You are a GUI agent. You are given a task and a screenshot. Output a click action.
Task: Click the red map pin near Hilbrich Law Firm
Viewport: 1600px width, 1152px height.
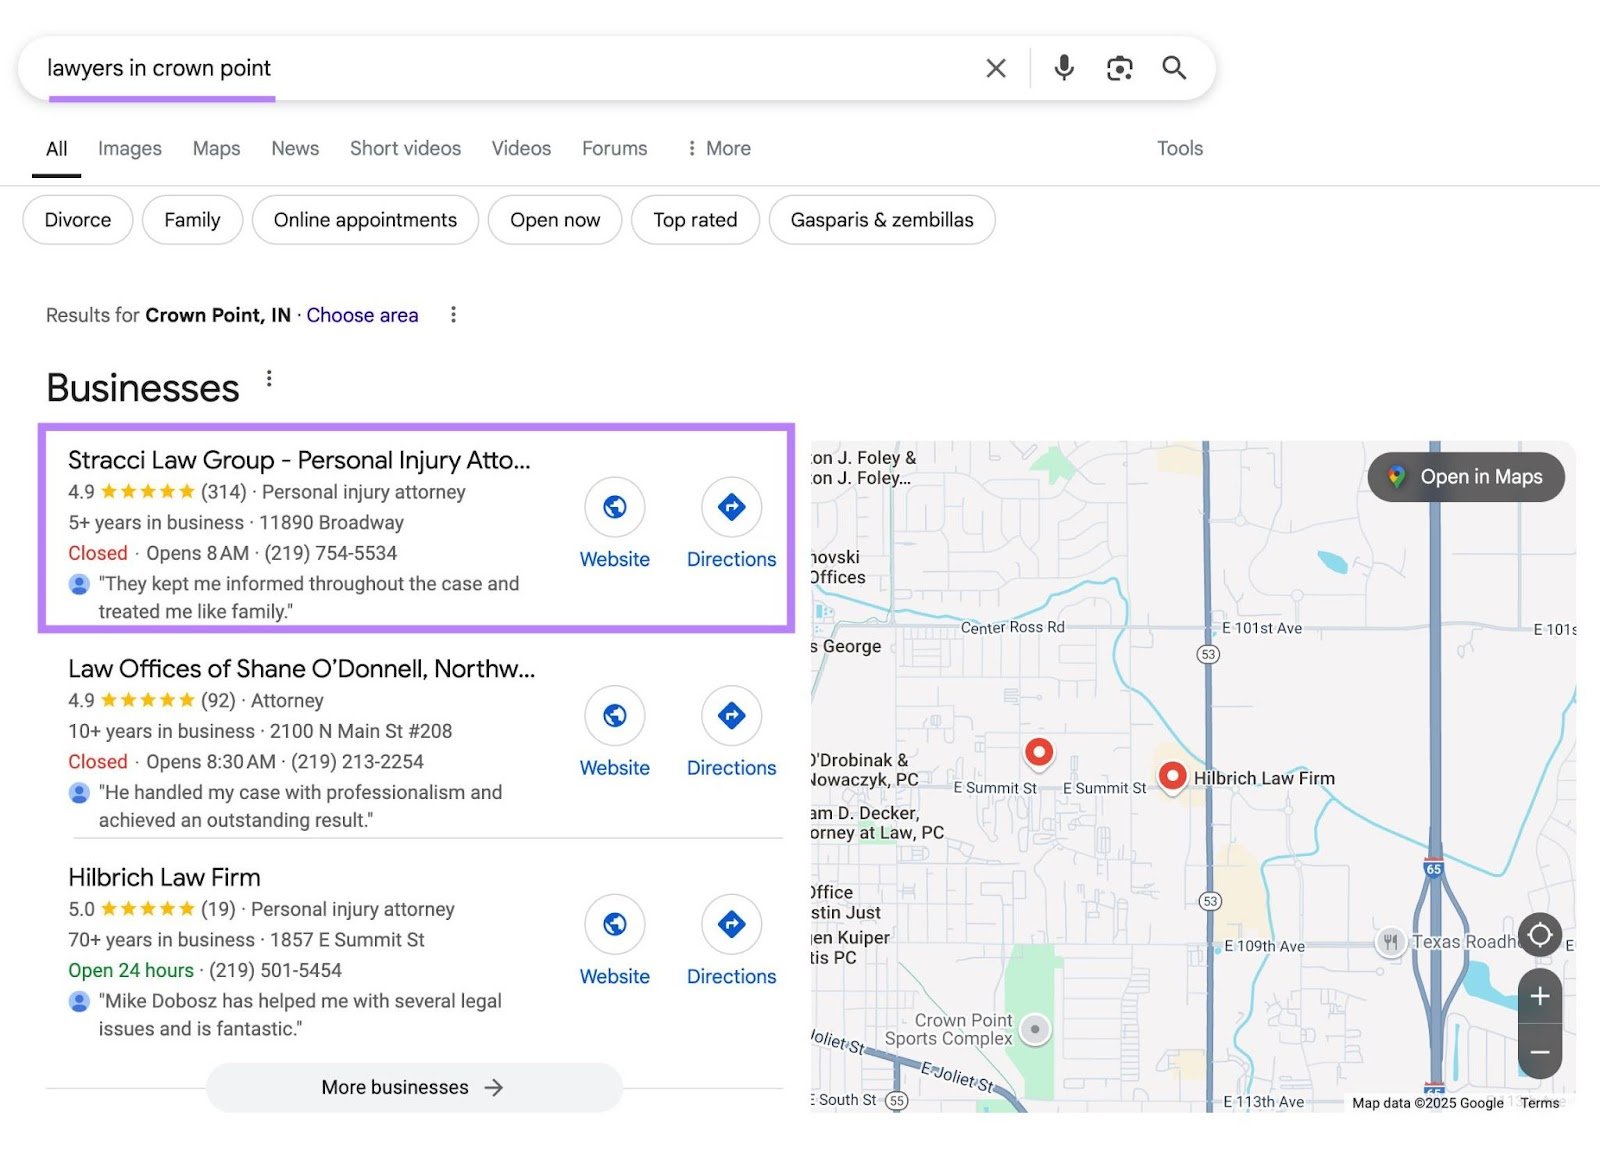pos(1171,775)
